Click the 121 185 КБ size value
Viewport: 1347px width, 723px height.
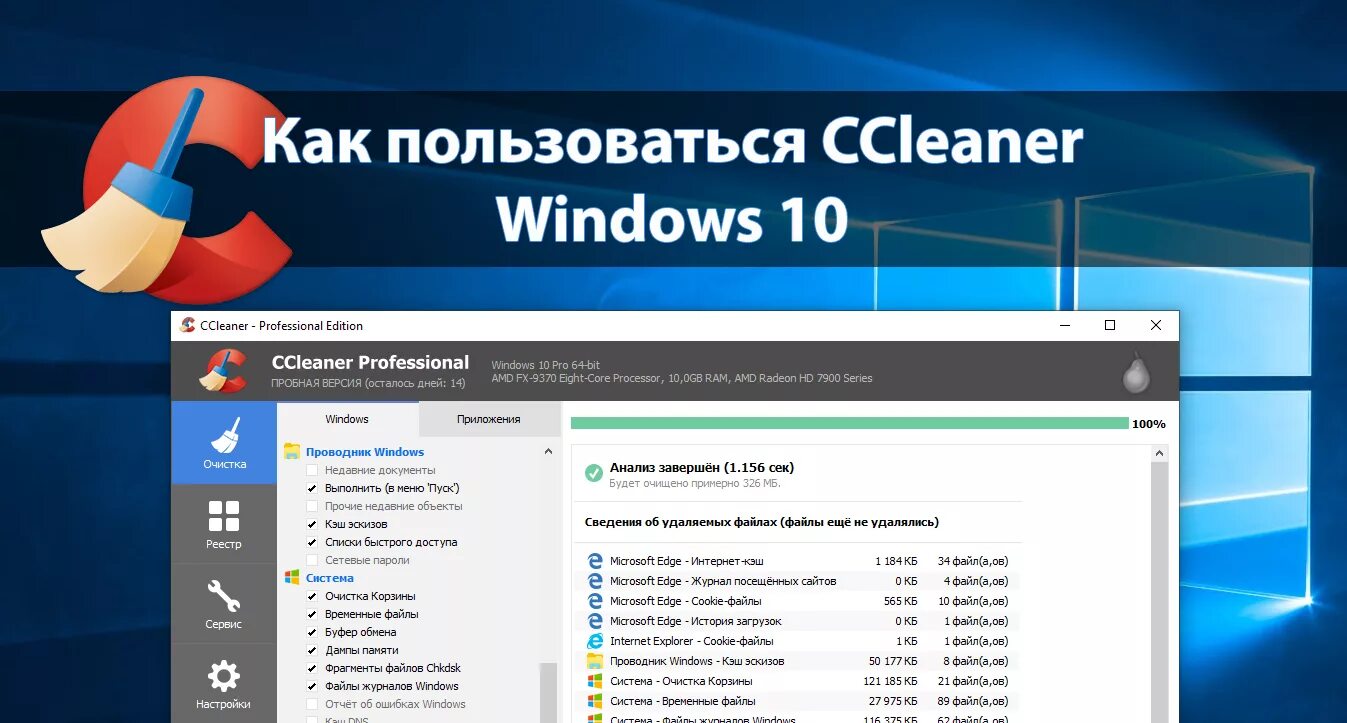890,681
